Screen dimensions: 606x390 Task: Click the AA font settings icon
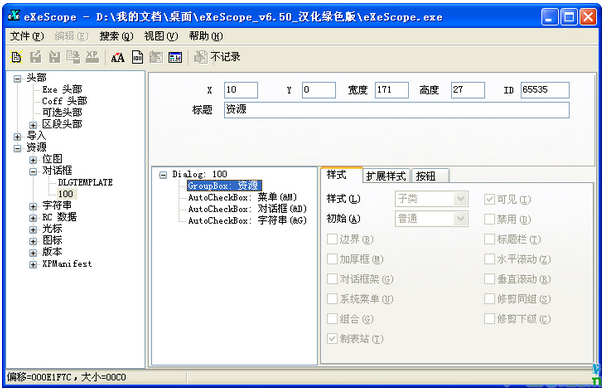point(117,58)
